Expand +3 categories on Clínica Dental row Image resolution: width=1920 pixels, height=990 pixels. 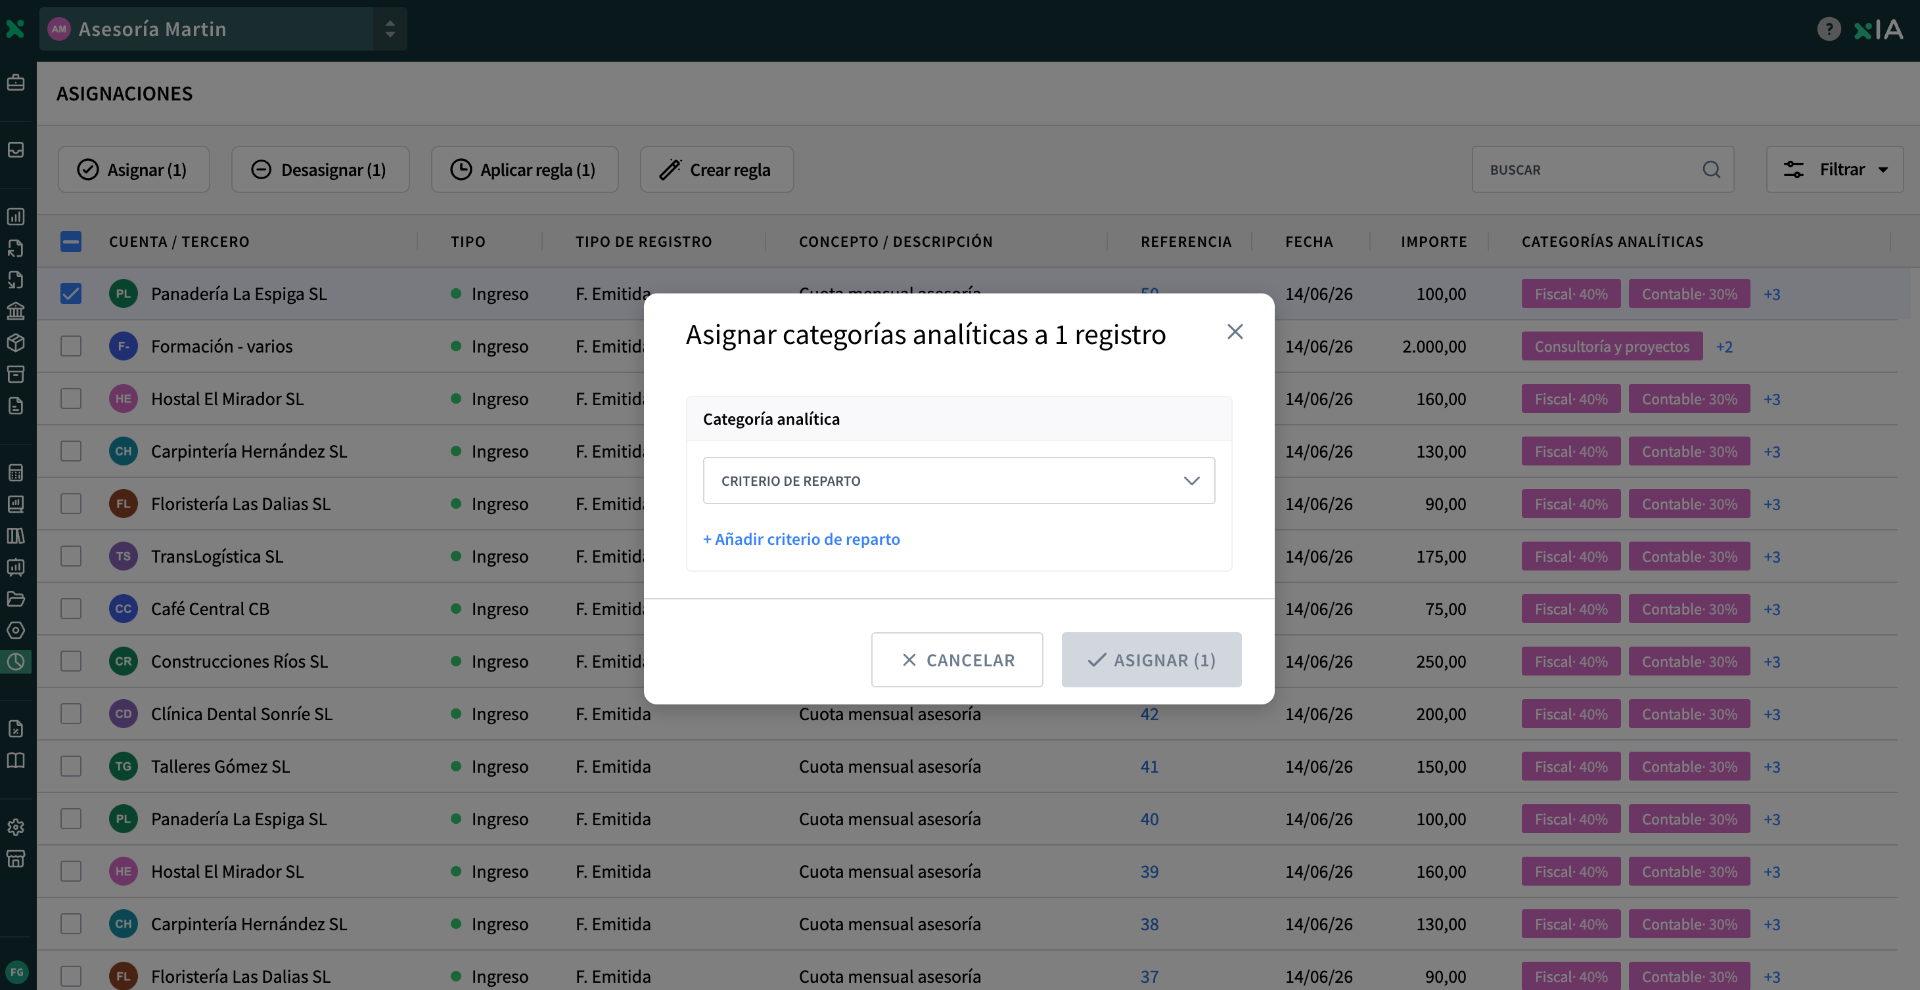[x=1772, y=714]
